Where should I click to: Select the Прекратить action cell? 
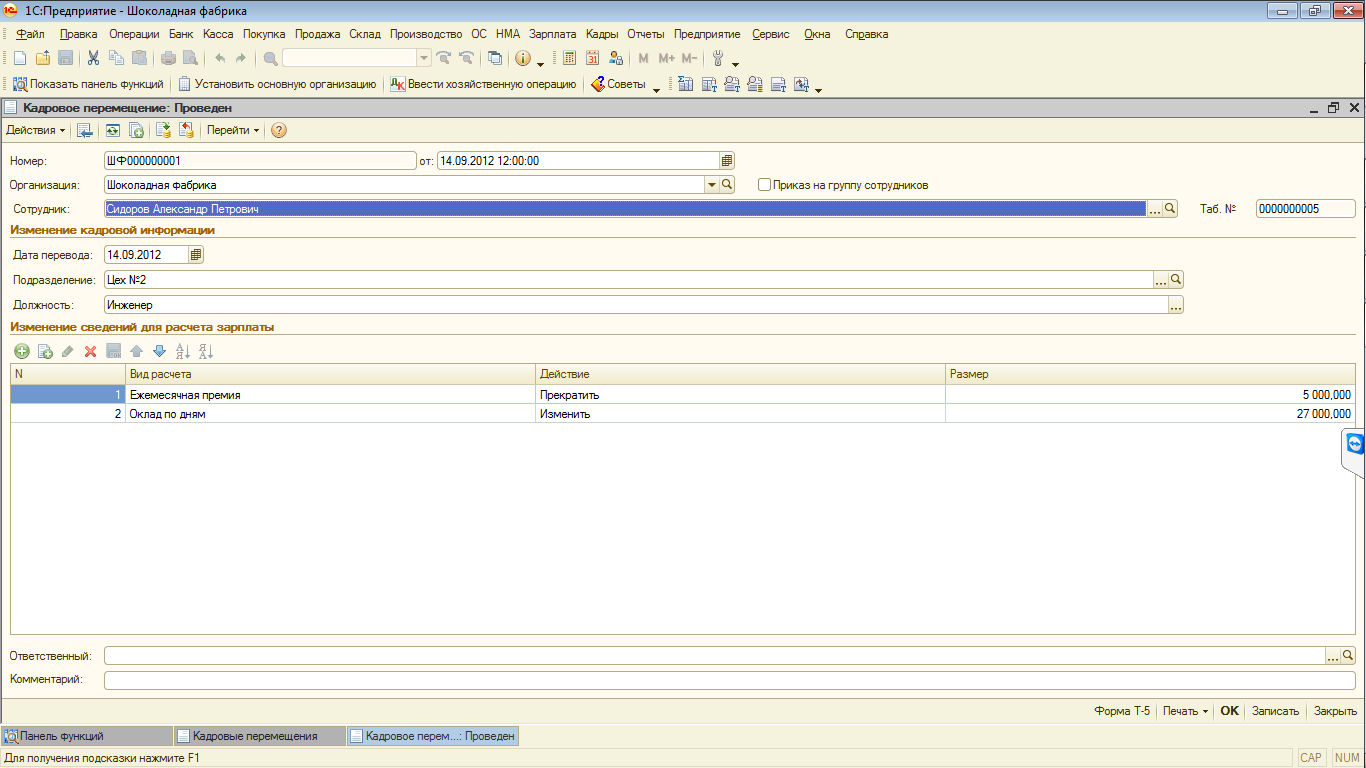pyautogui.click(x=740, y=395)
